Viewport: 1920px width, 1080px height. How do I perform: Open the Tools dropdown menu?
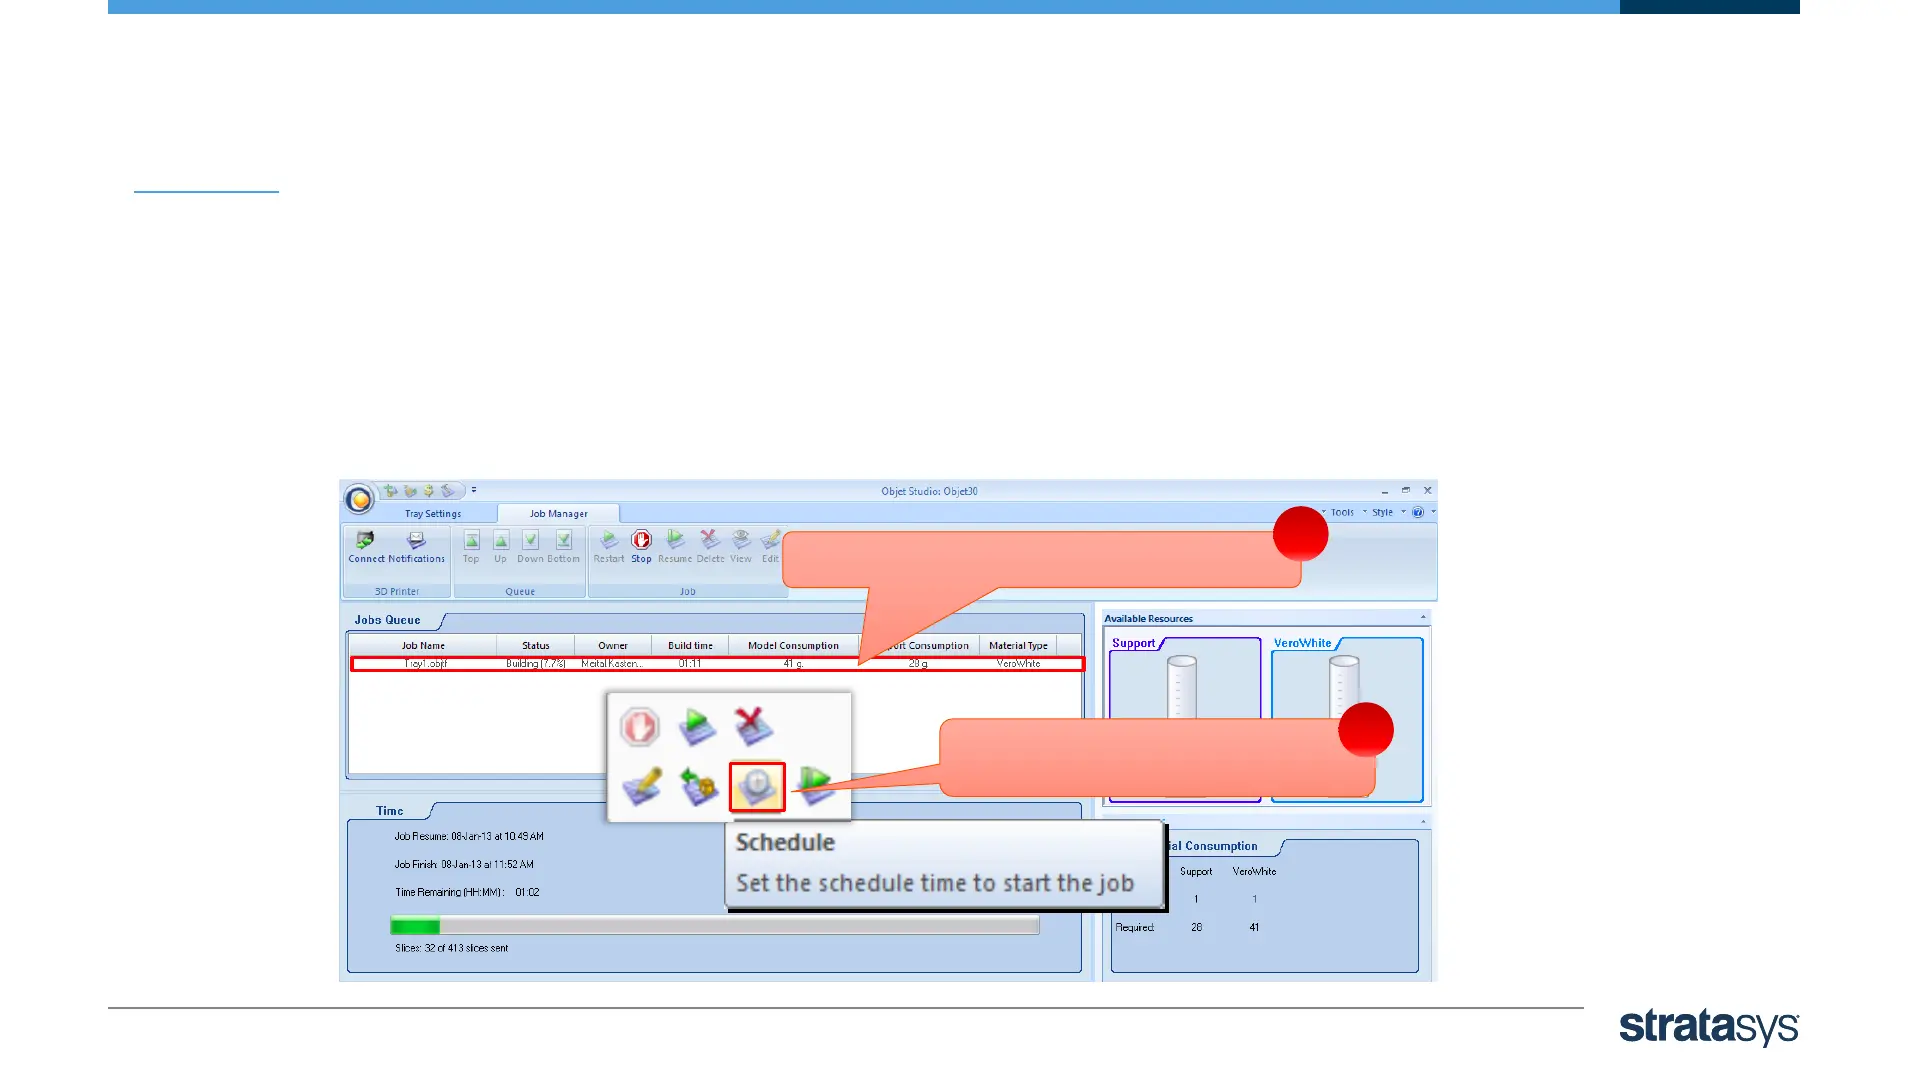tap(1342, 512)
